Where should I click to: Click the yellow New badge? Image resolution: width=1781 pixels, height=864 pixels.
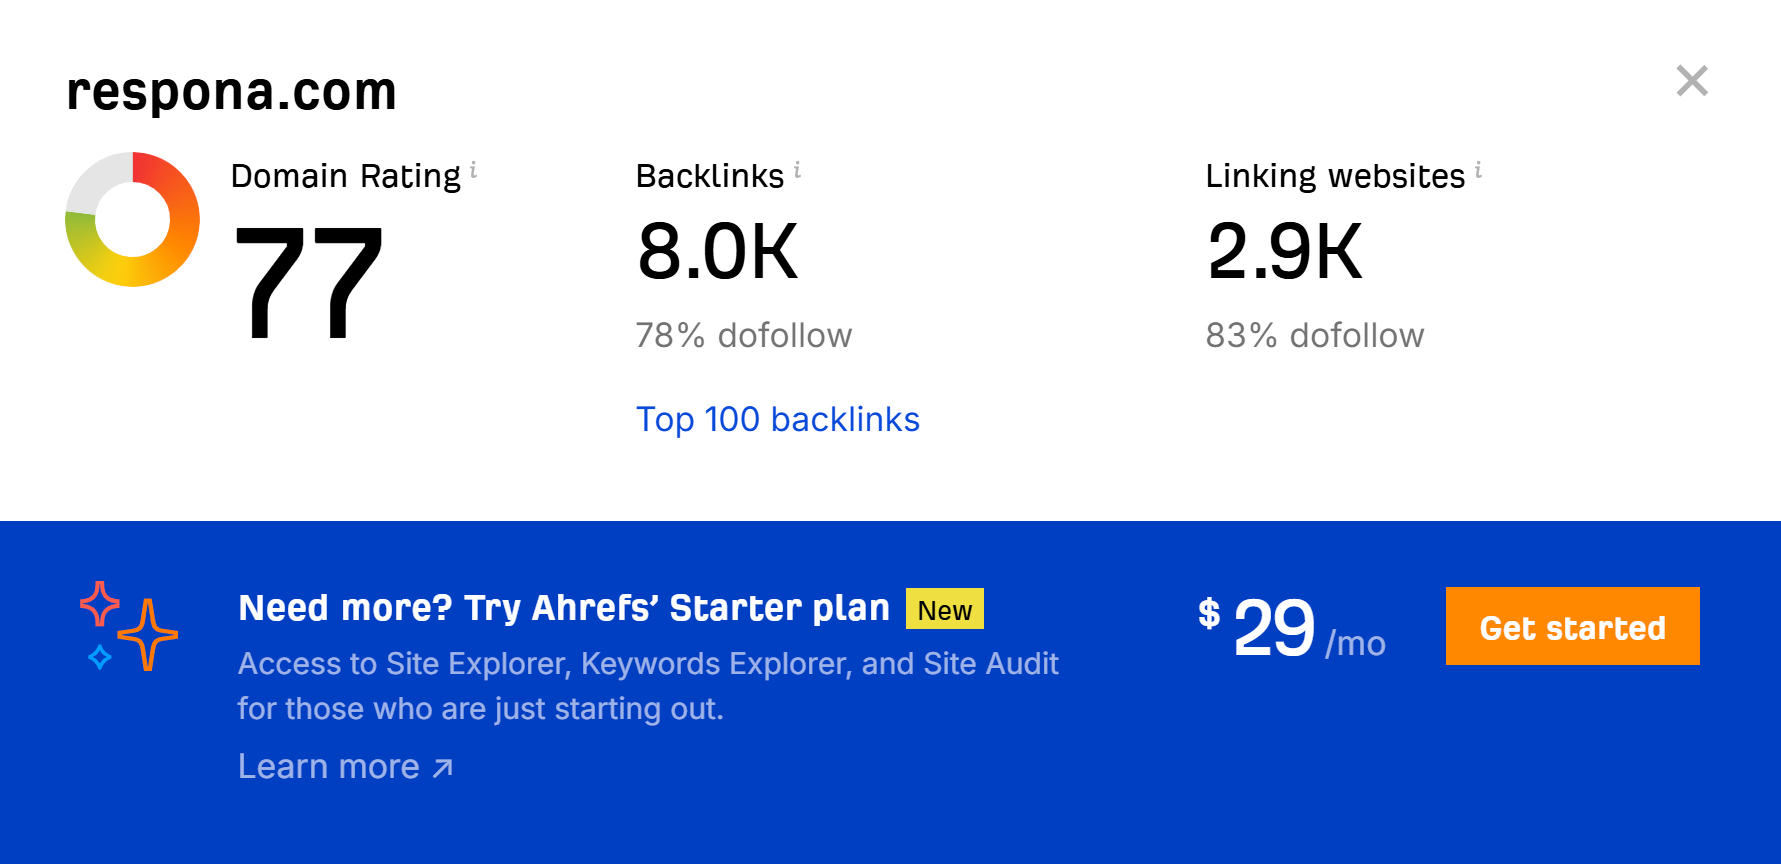(944, 609)
